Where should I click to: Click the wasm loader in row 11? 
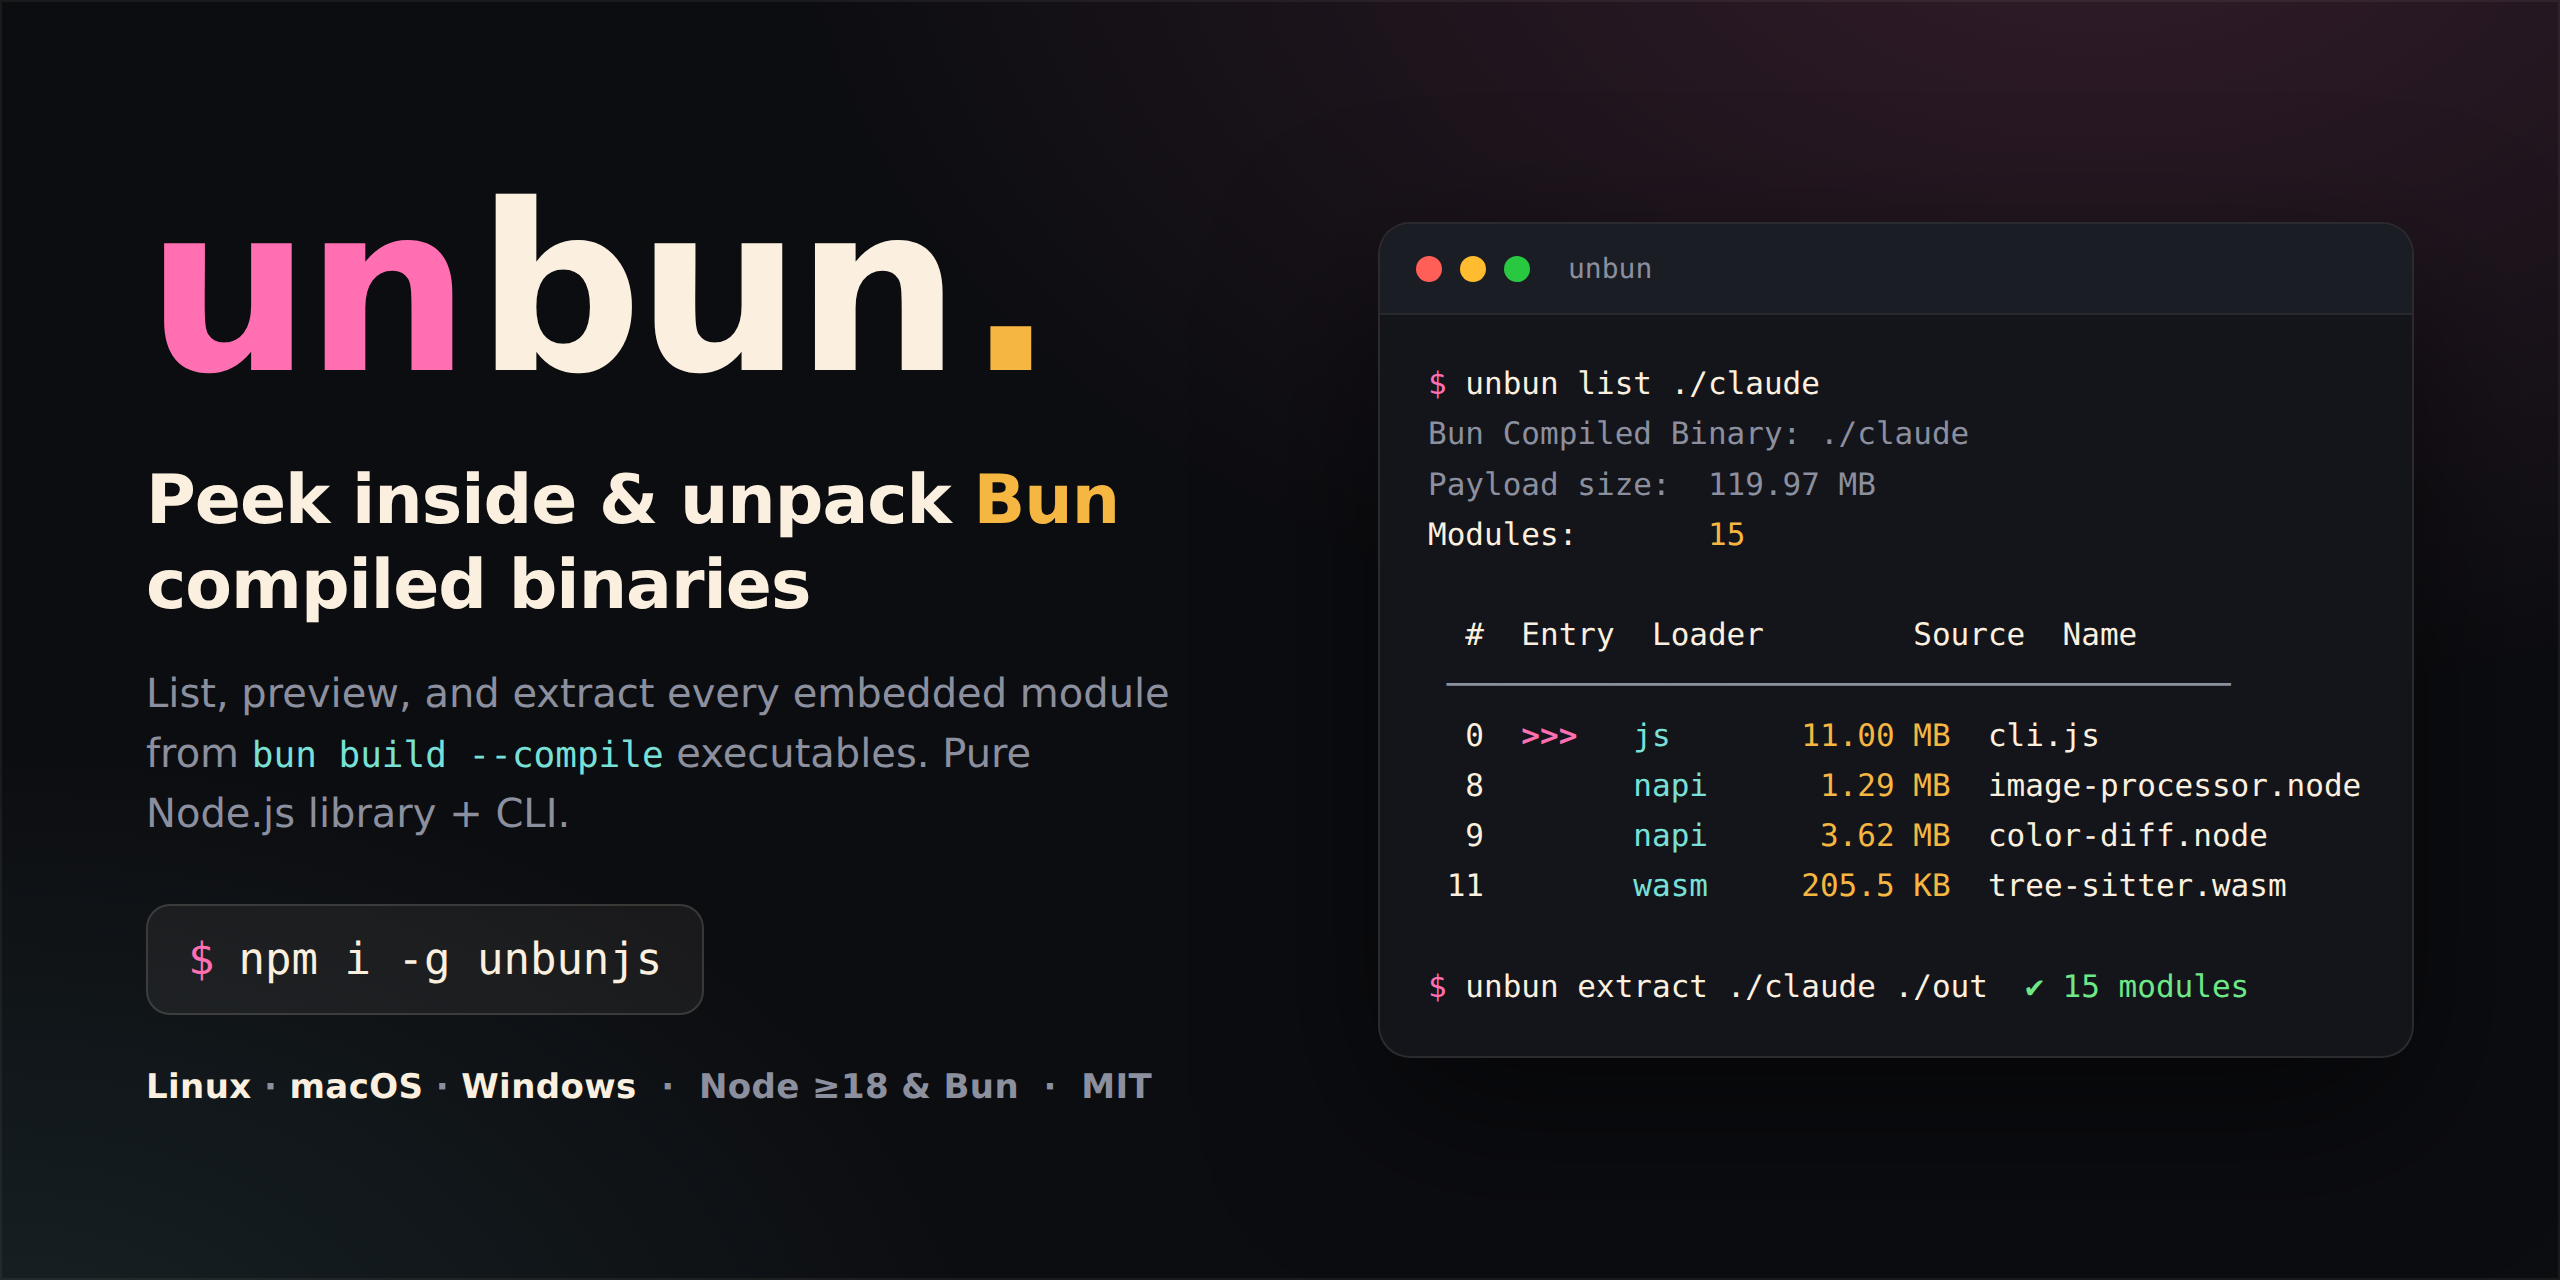pos(1670,886)
